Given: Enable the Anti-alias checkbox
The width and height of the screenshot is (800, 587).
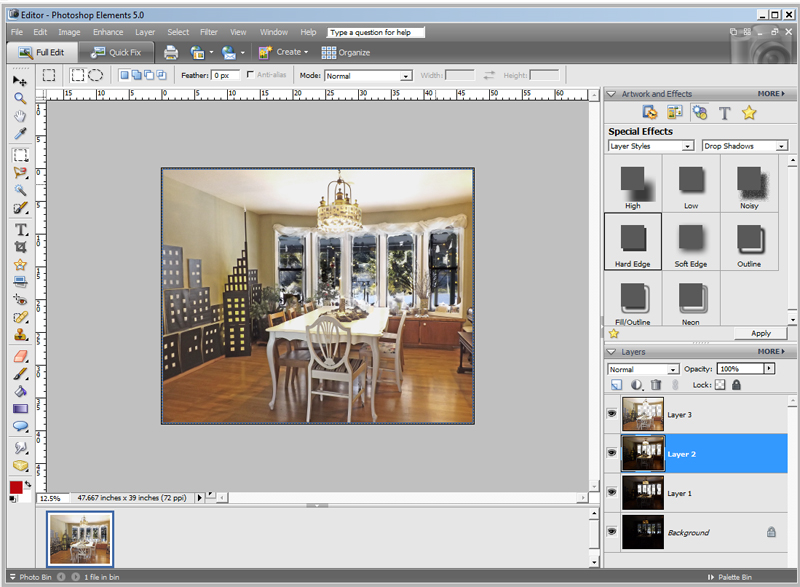Looking at the screenshot, I should pos(250,74).
